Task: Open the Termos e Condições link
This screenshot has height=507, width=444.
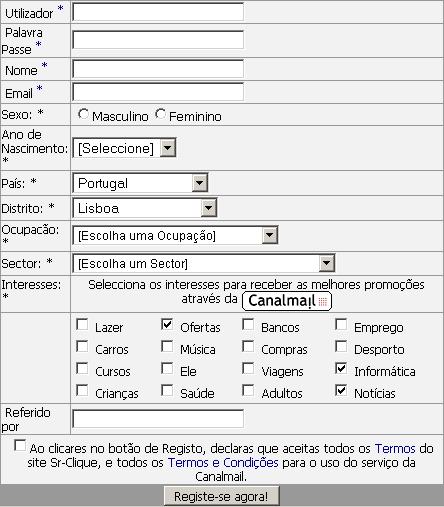Action: point(223,463)
